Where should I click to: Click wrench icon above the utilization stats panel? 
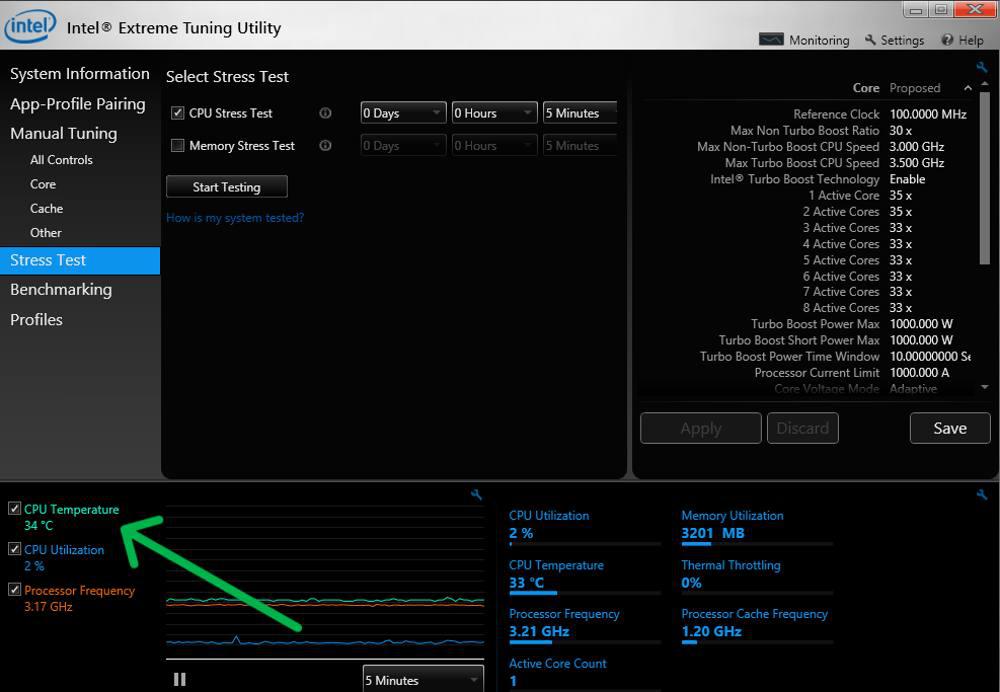point(982,494)
